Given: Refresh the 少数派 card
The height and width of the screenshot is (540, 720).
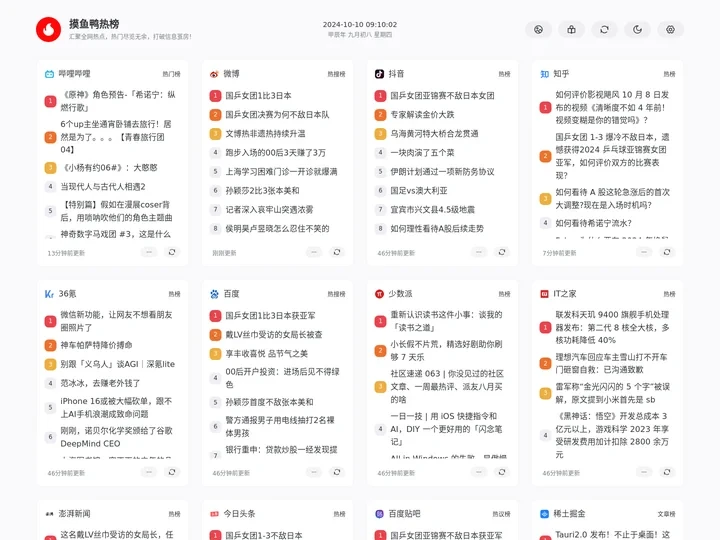Looking at the screenshot, I should (502, 472).
